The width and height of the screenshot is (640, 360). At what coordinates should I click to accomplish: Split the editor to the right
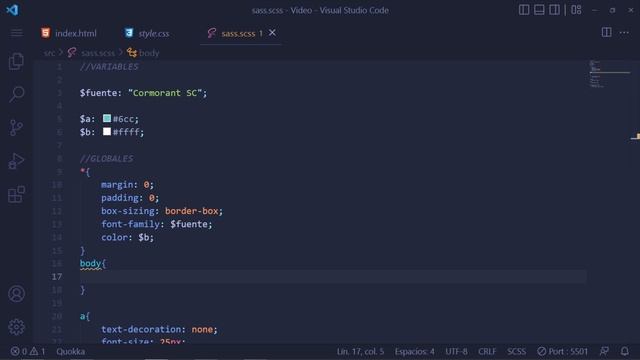607,32
